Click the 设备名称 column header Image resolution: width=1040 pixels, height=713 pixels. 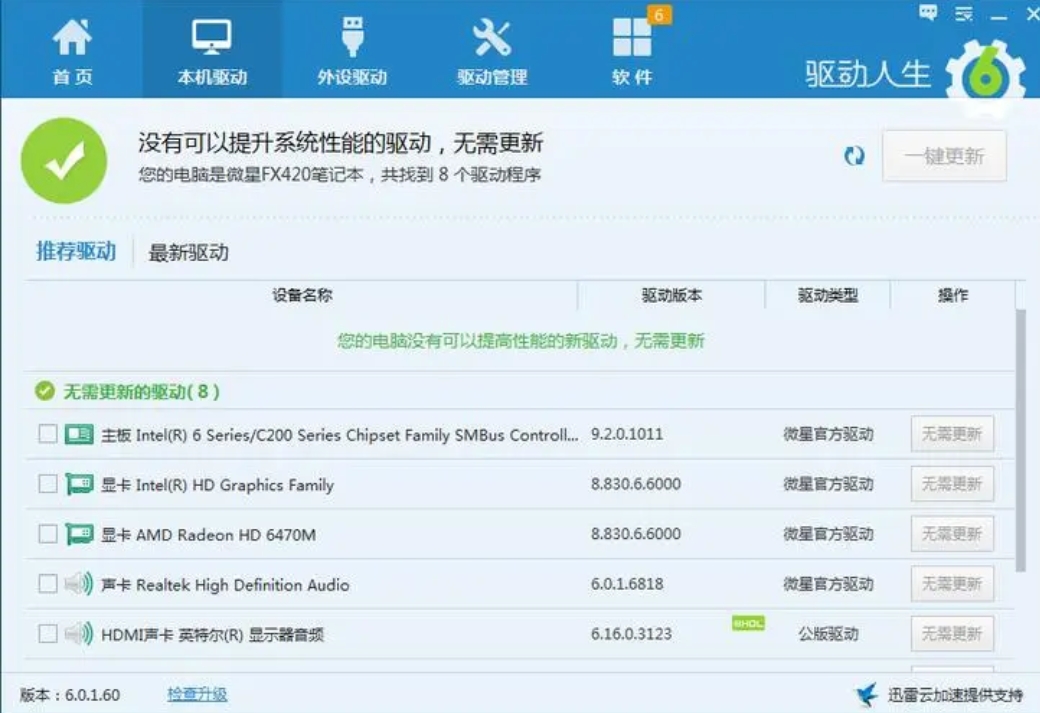[302, 295]
